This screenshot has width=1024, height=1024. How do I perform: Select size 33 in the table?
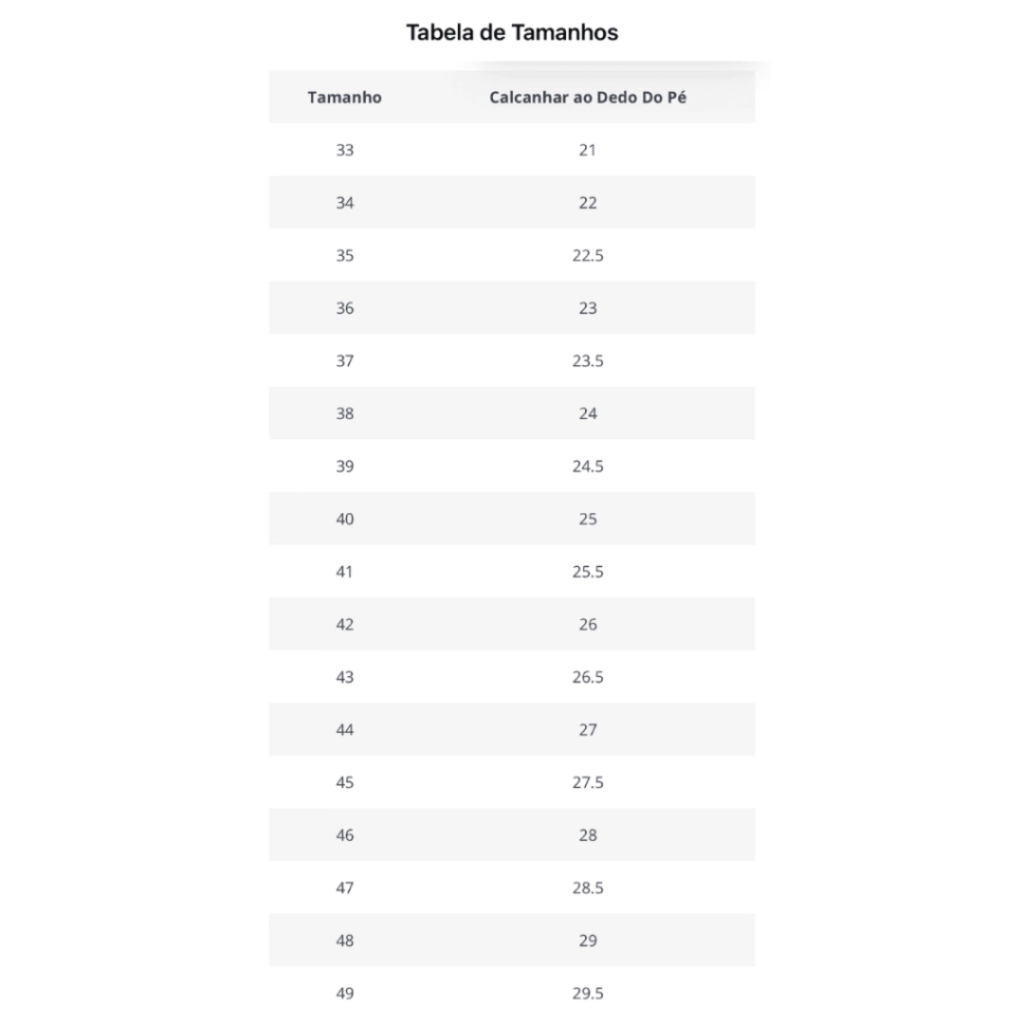click(345, 150)
